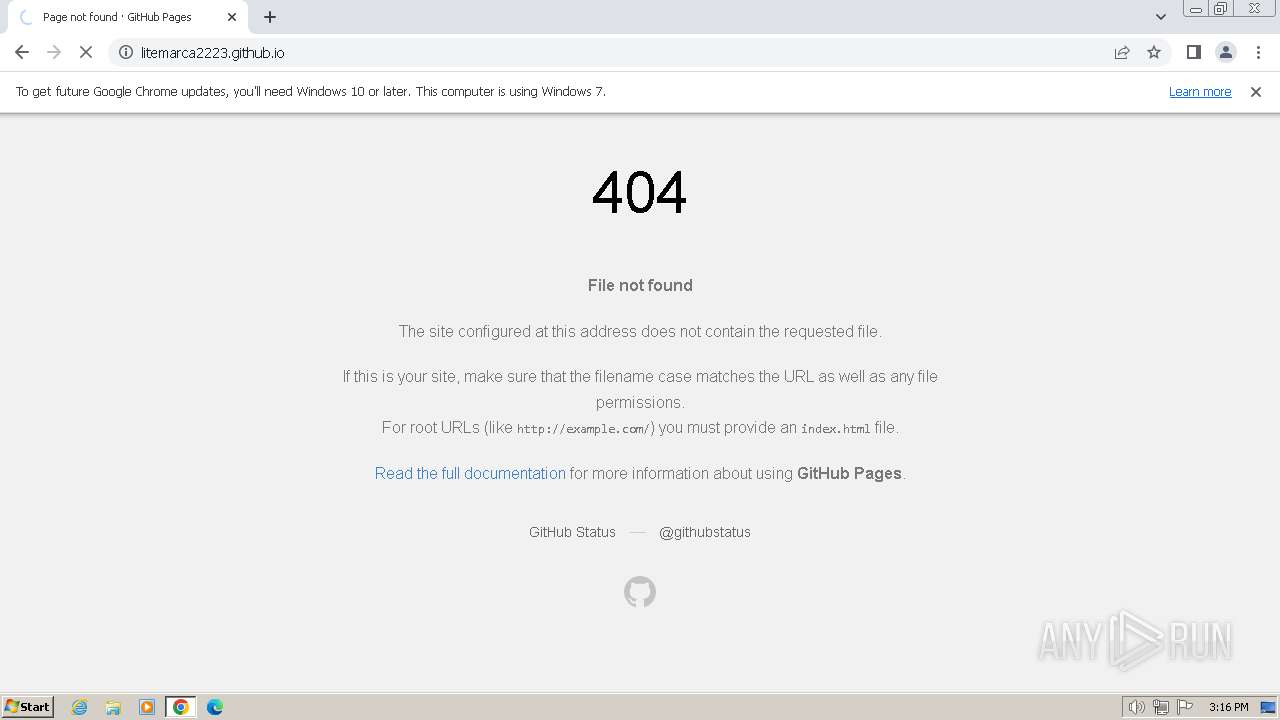Image resolution: width=1280 pixels, height=720 pixels.
Task: Open Action Center flag icon
Action: (x=1185, y=707)
